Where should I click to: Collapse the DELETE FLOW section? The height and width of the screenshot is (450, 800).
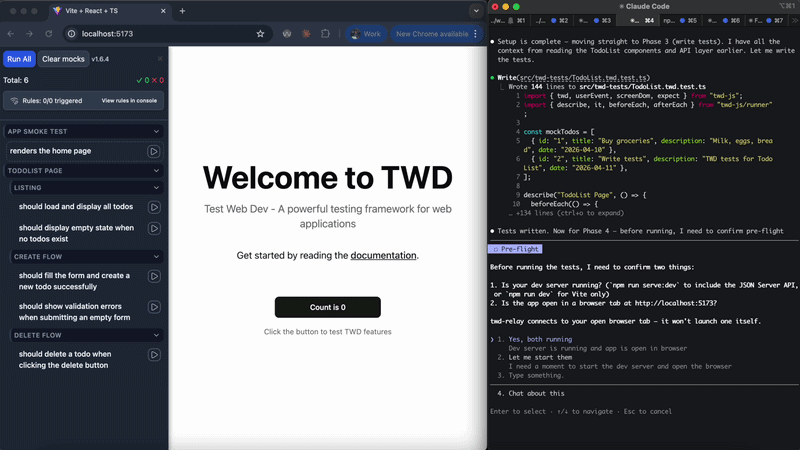point(156,335)
